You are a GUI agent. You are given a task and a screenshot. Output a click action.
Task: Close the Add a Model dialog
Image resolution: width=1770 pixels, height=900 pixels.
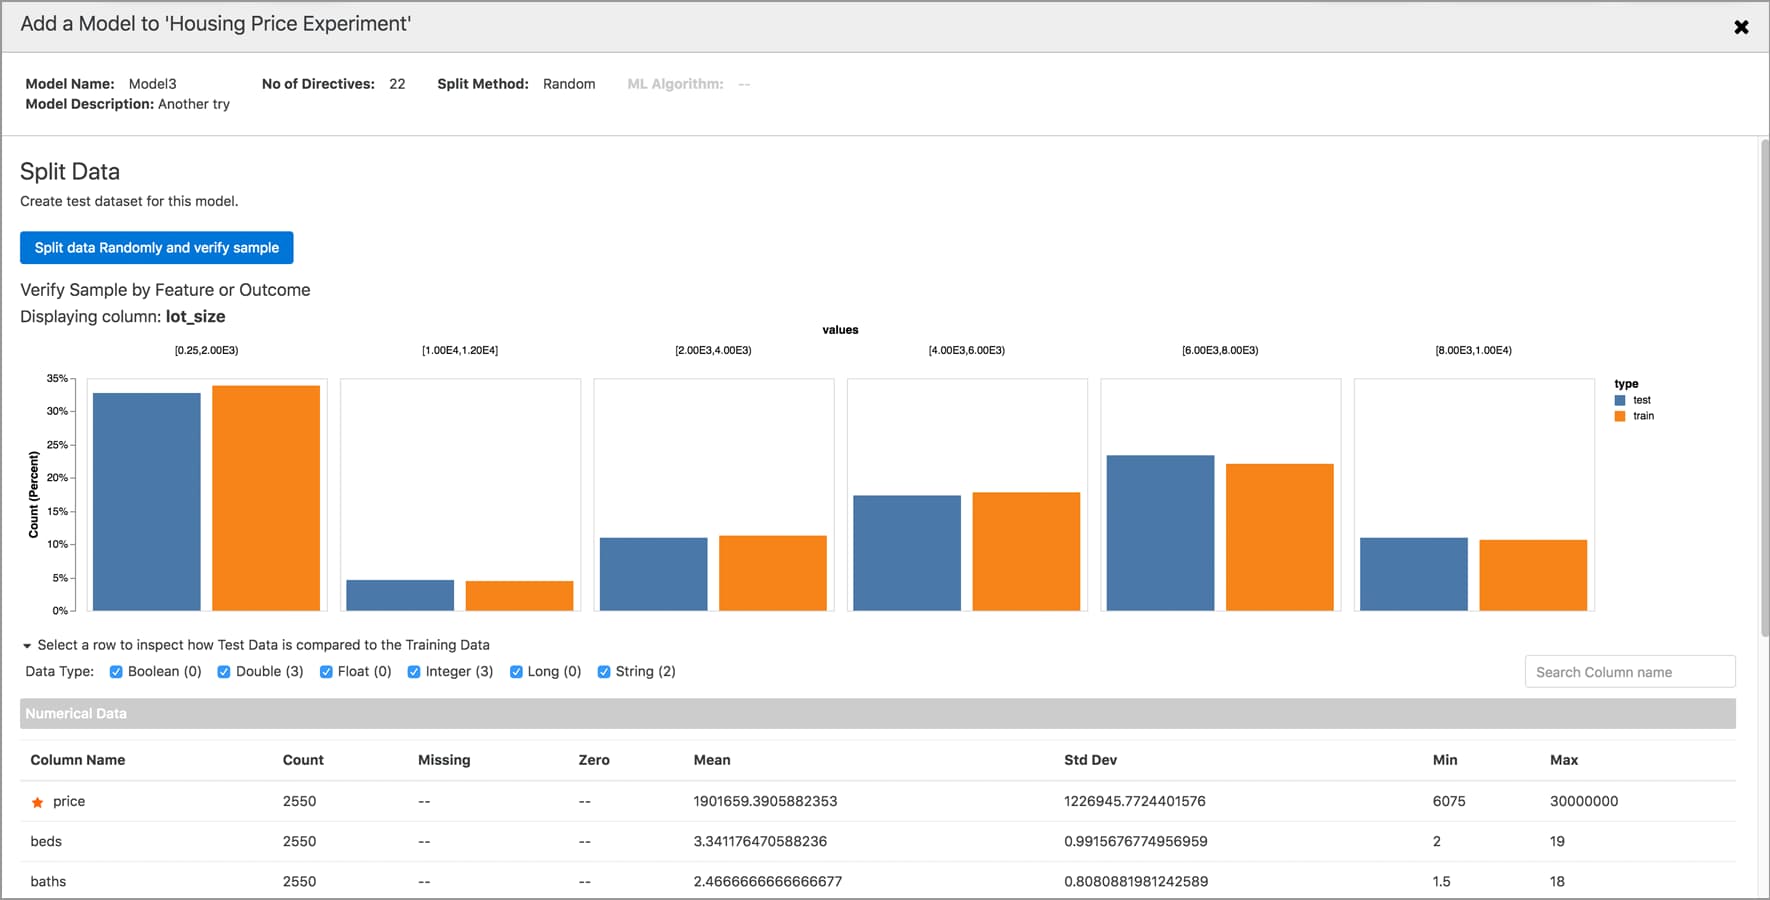point(1741,27)
